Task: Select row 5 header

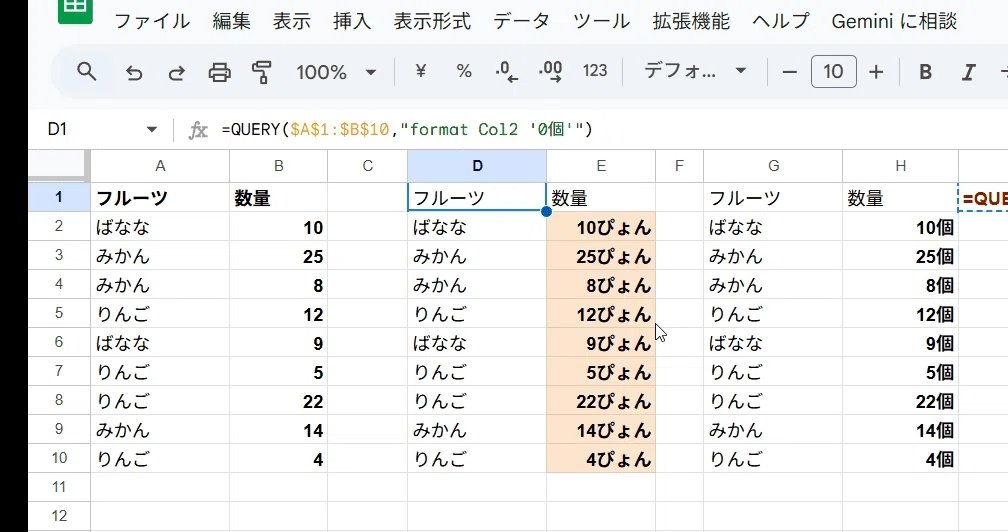Action: pyautogui.click(x=59, y=314)
